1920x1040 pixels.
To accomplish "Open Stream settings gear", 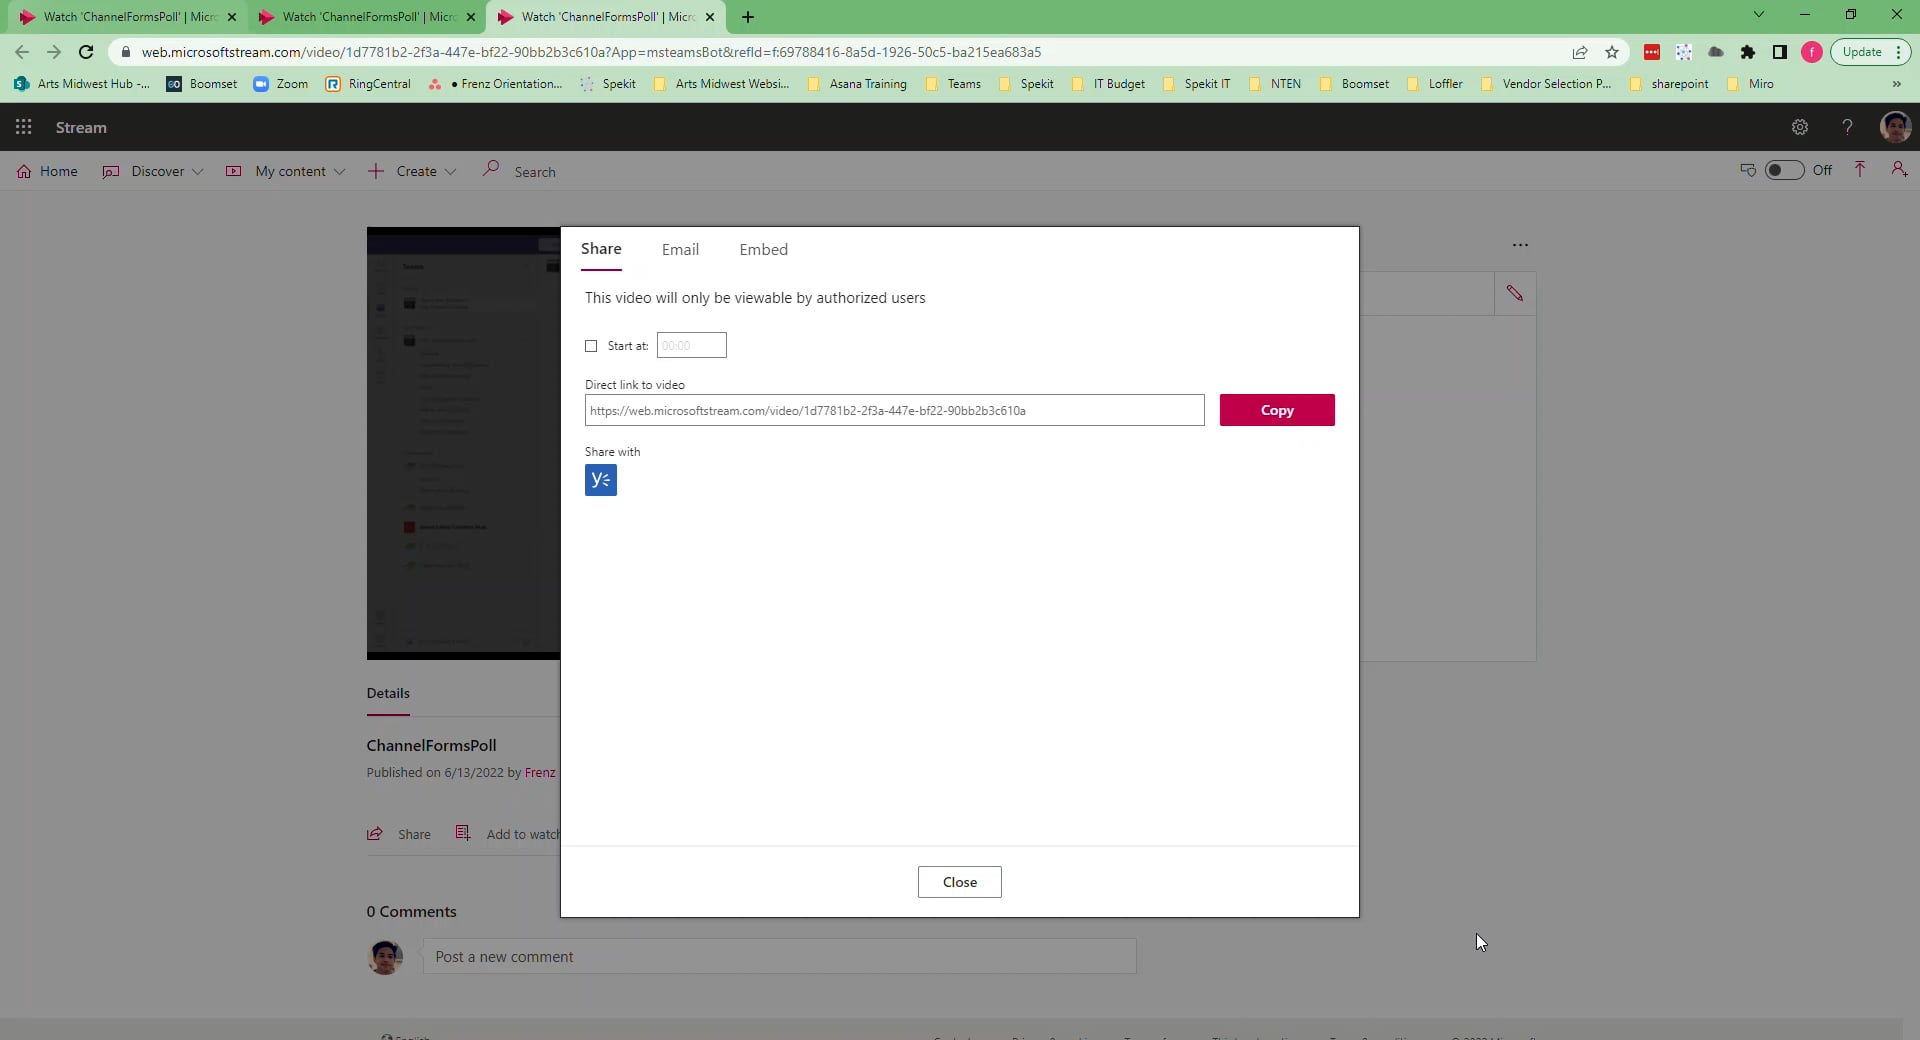I will 1800,127.
